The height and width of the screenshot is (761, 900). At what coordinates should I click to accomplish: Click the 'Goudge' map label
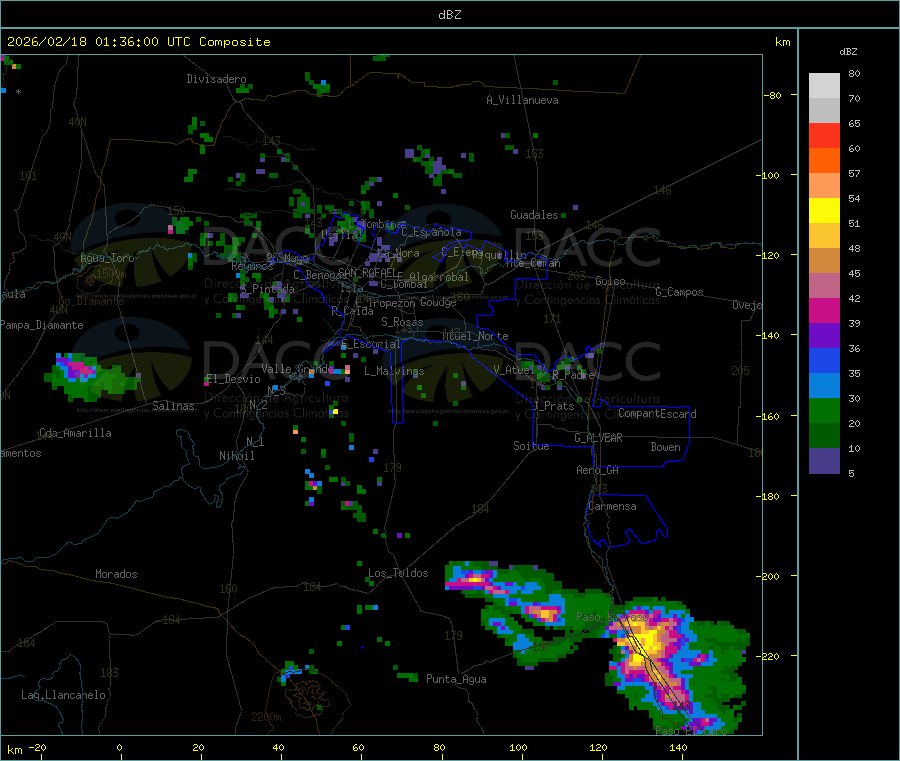click(438, 302)
